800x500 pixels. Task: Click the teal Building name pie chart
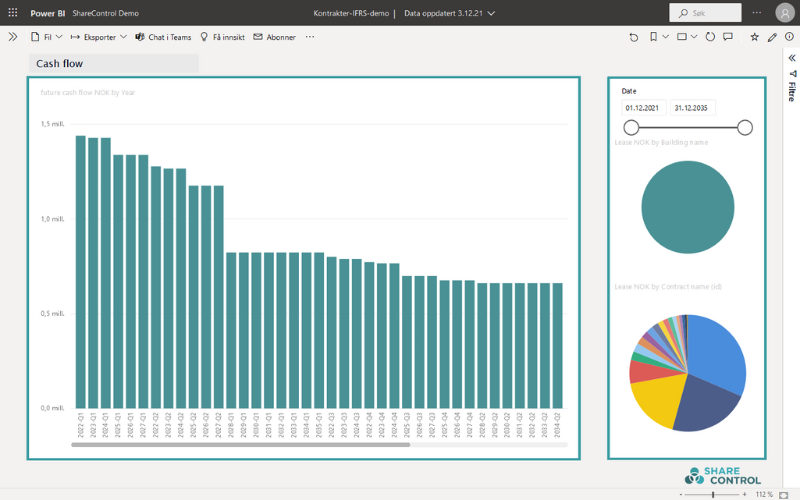pos(688,207)
